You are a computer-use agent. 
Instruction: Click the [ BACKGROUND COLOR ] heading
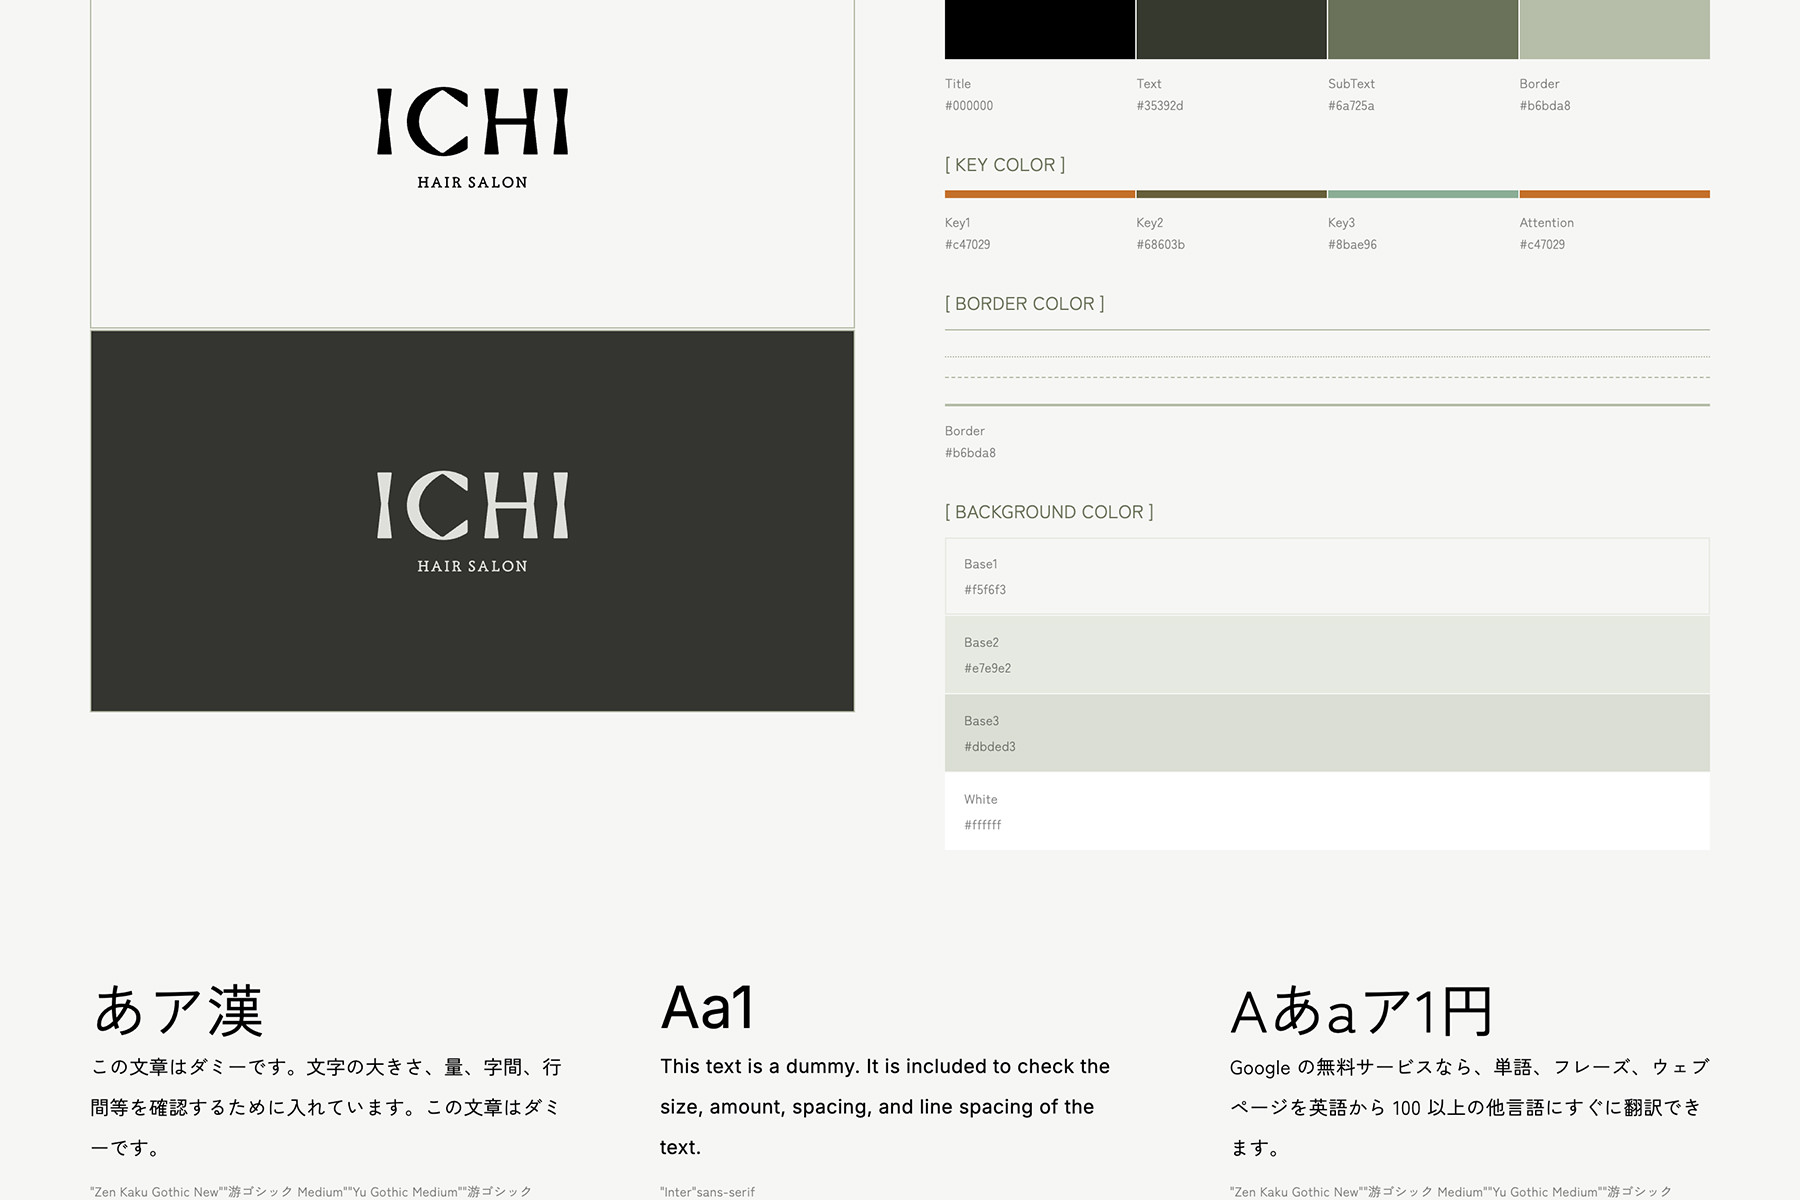1049,512
